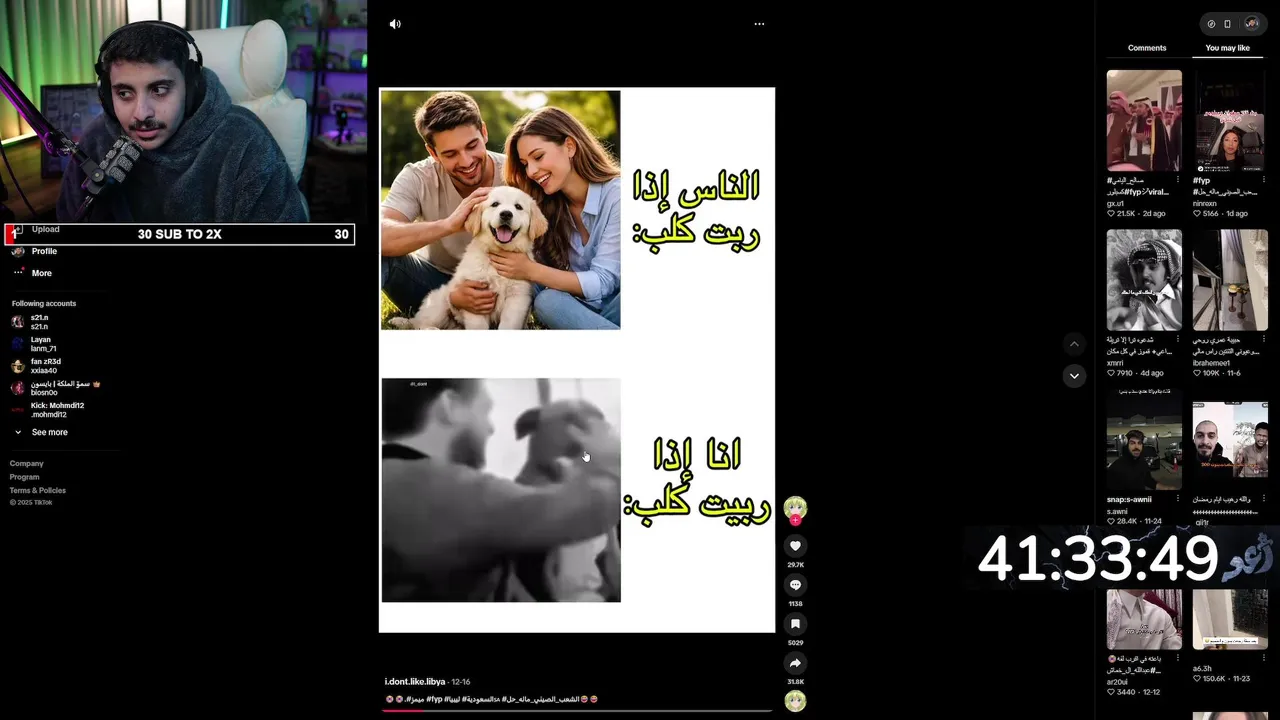Play the ibrahemee1 suggested video thumbnail
This screenshot has height=720, width=1280.
(1230, 280)
